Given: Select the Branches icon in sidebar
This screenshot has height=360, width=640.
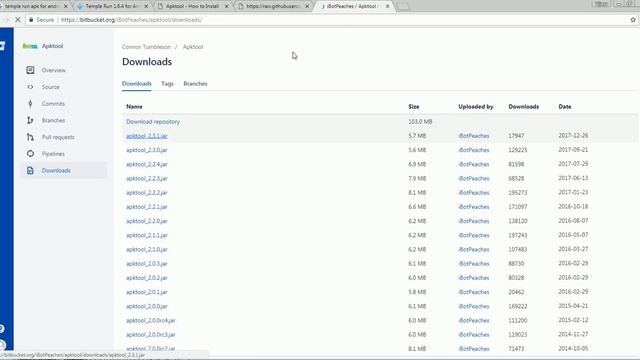Looking at the screenshot, I should 30,120.
